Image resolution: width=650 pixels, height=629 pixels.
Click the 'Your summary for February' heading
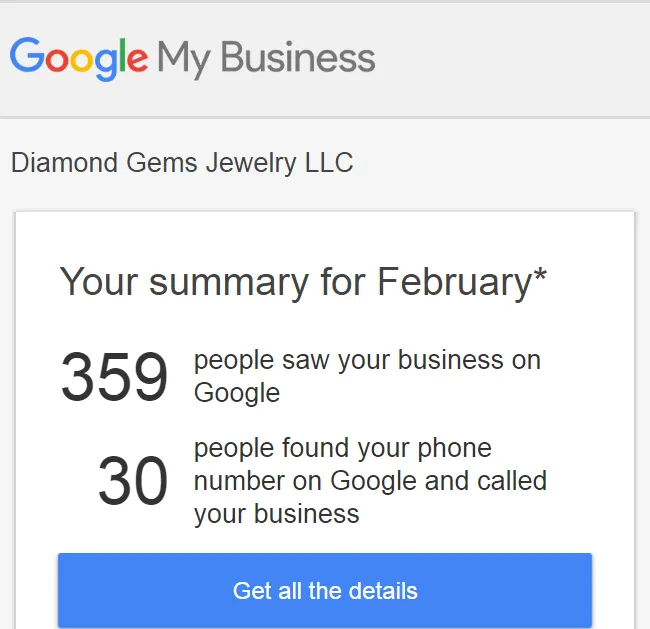coord(303,283)
